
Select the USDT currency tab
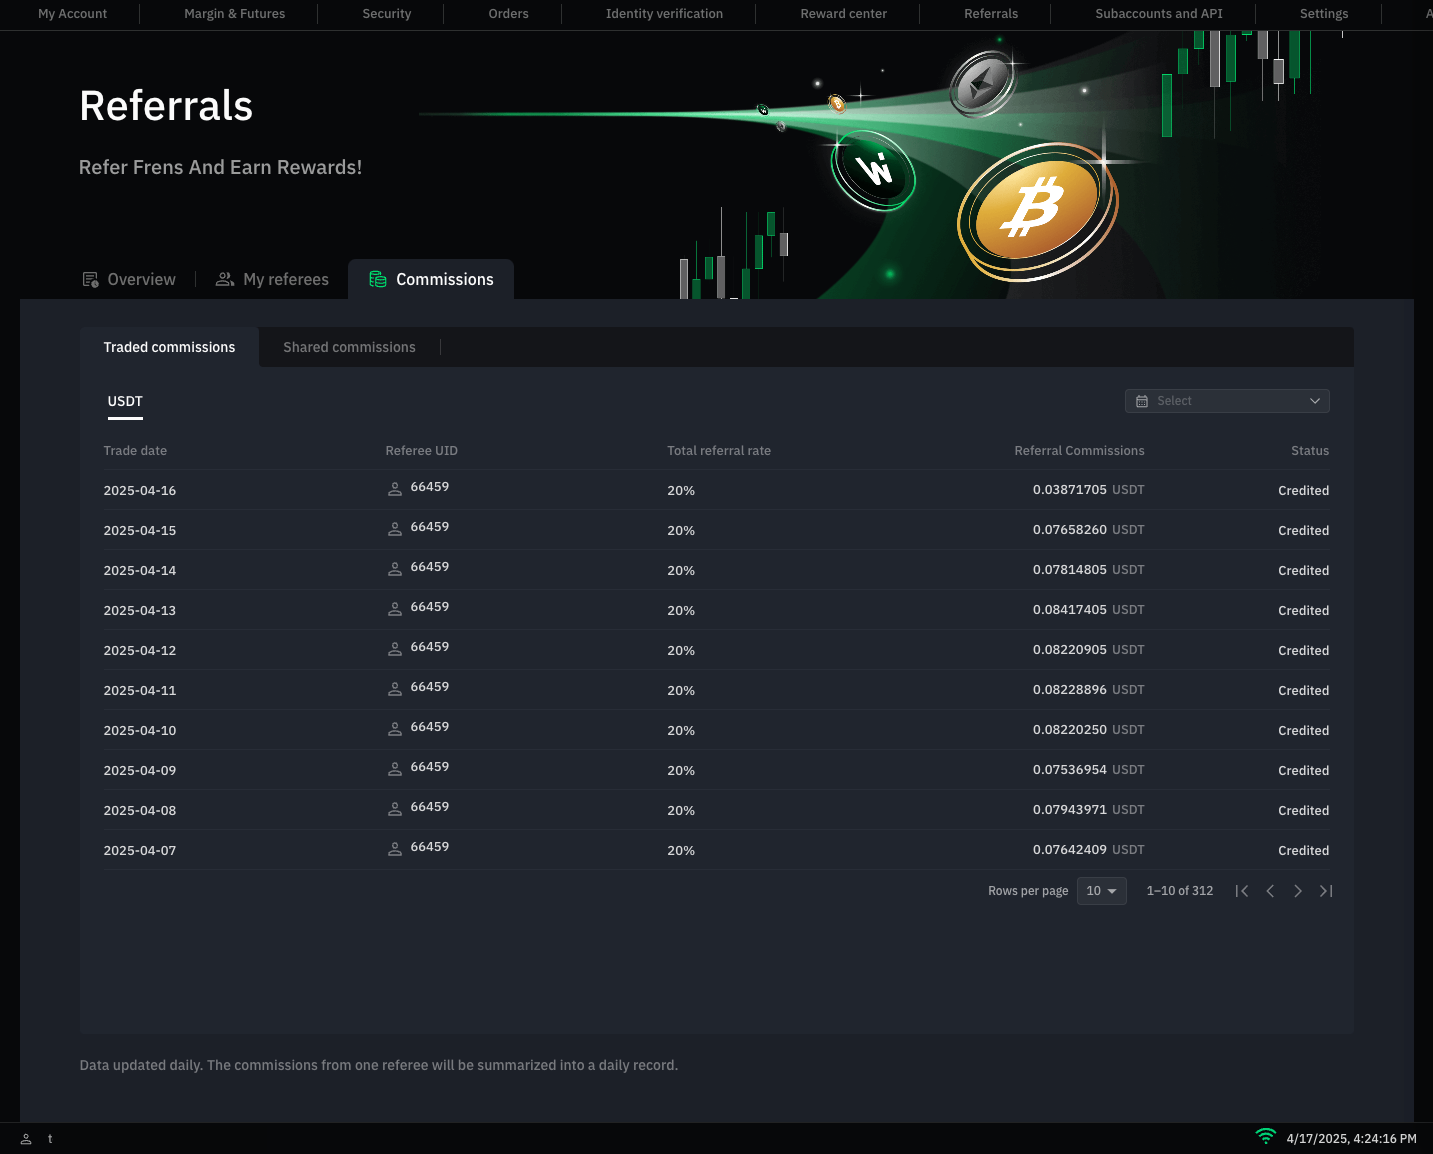tap(125, 401)
